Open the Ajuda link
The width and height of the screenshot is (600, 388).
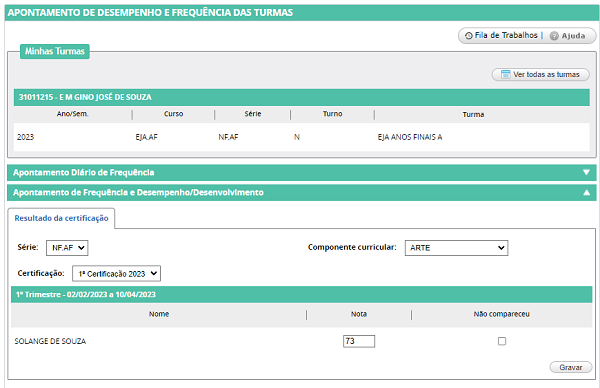click(x=573, y=36)
